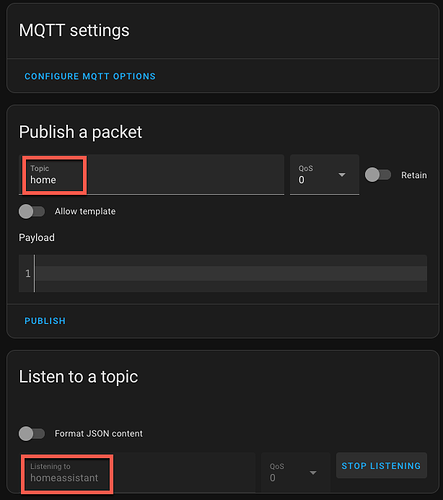Image resolution: width=443 pixels, height=500 pixels.
Task: Click line number 1 in Payload gutter
Action: point(28,274)
